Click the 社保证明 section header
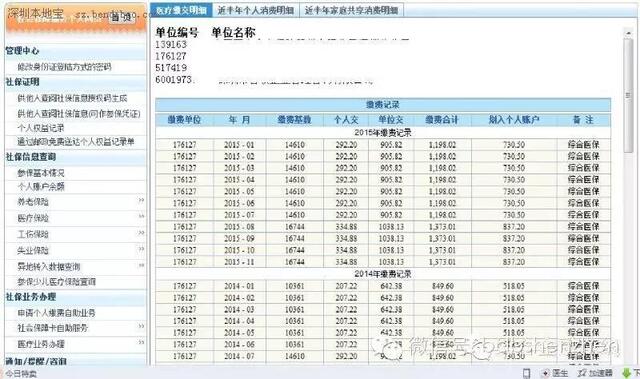Image resolution: width=640 pixels, height=379 pixels. 22,82
